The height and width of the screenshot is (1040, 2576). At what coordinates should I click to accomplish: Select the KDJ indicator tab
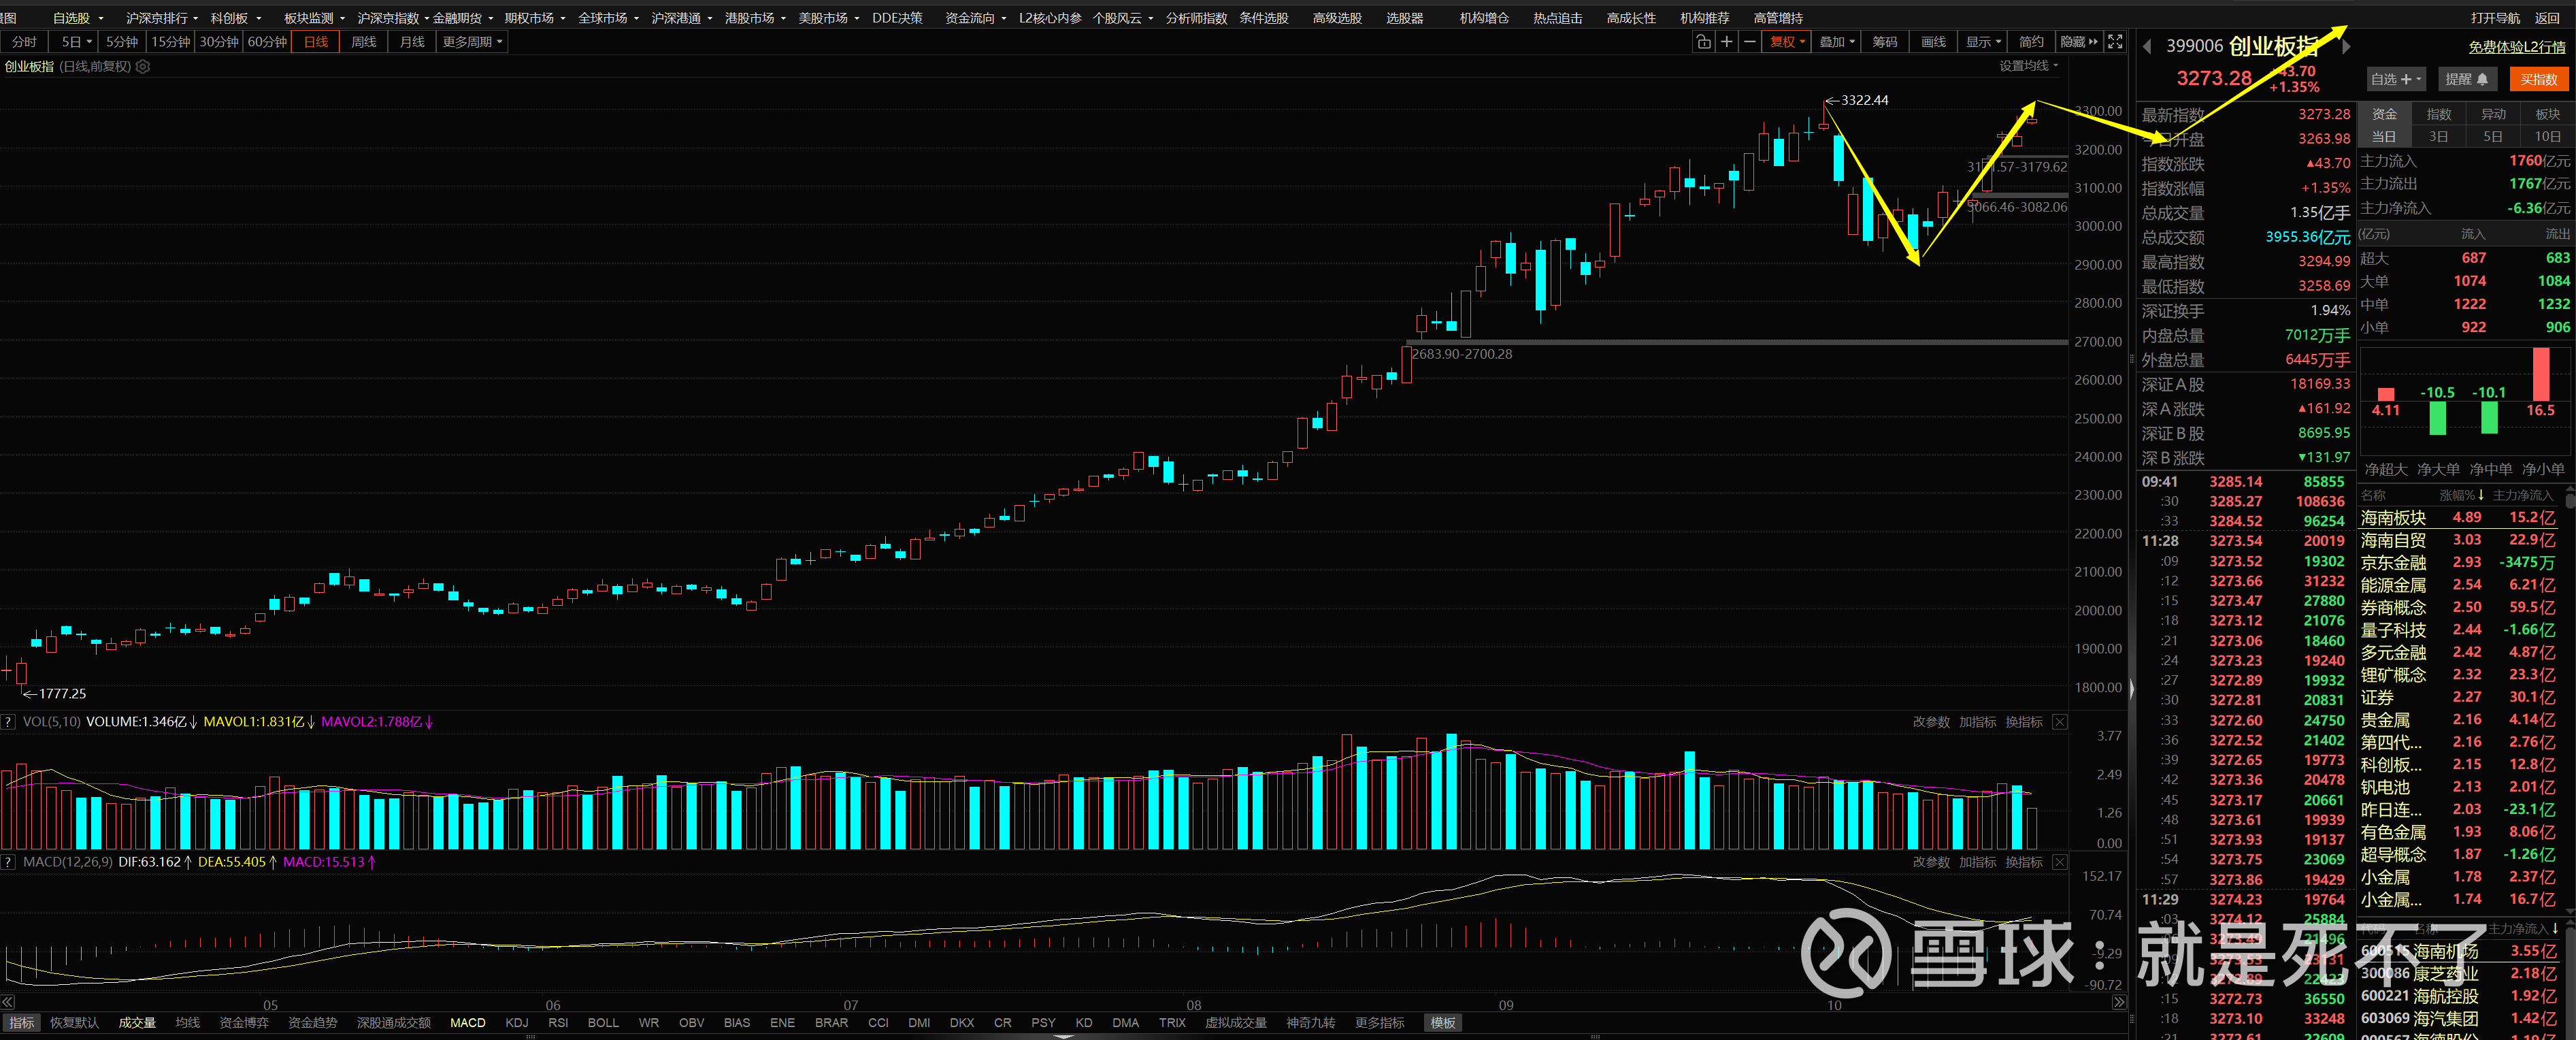(517, 1023)
